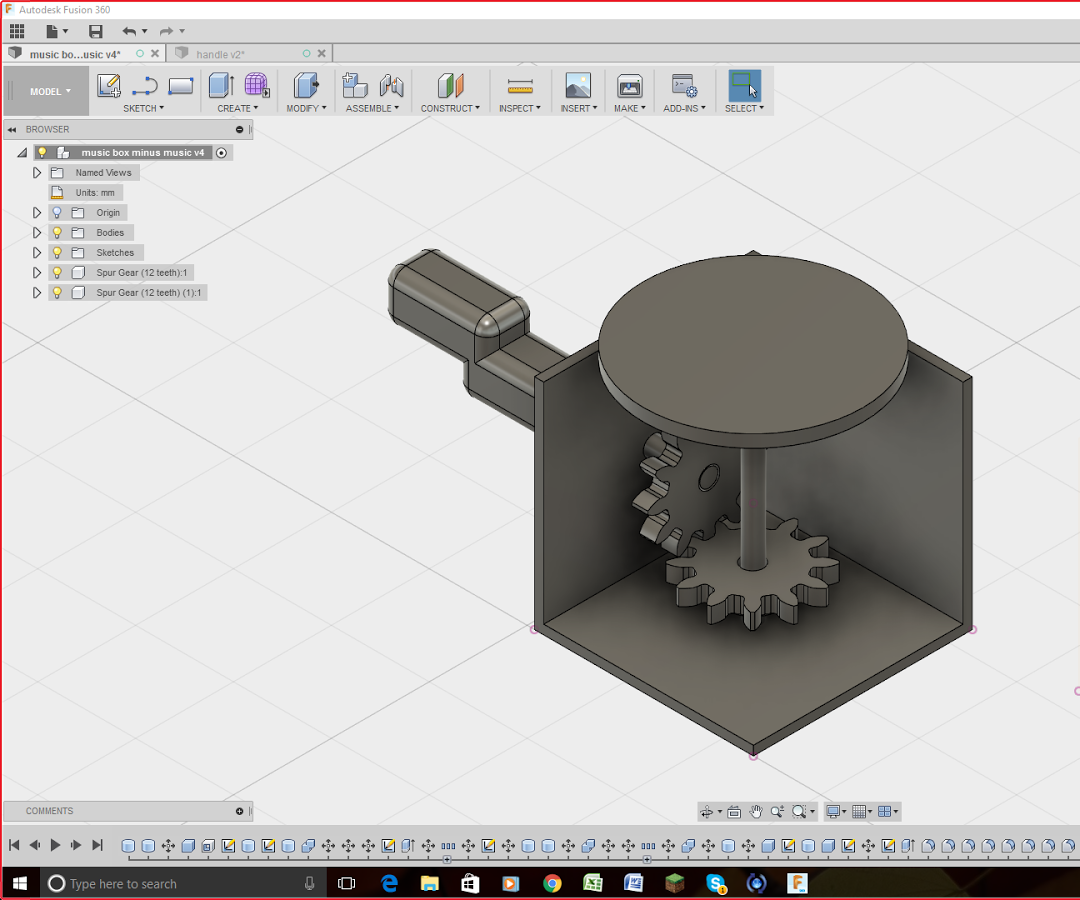Screen dimensions: 1080x900
Task: Click the Save disk icon
Action: coord(95,32)
